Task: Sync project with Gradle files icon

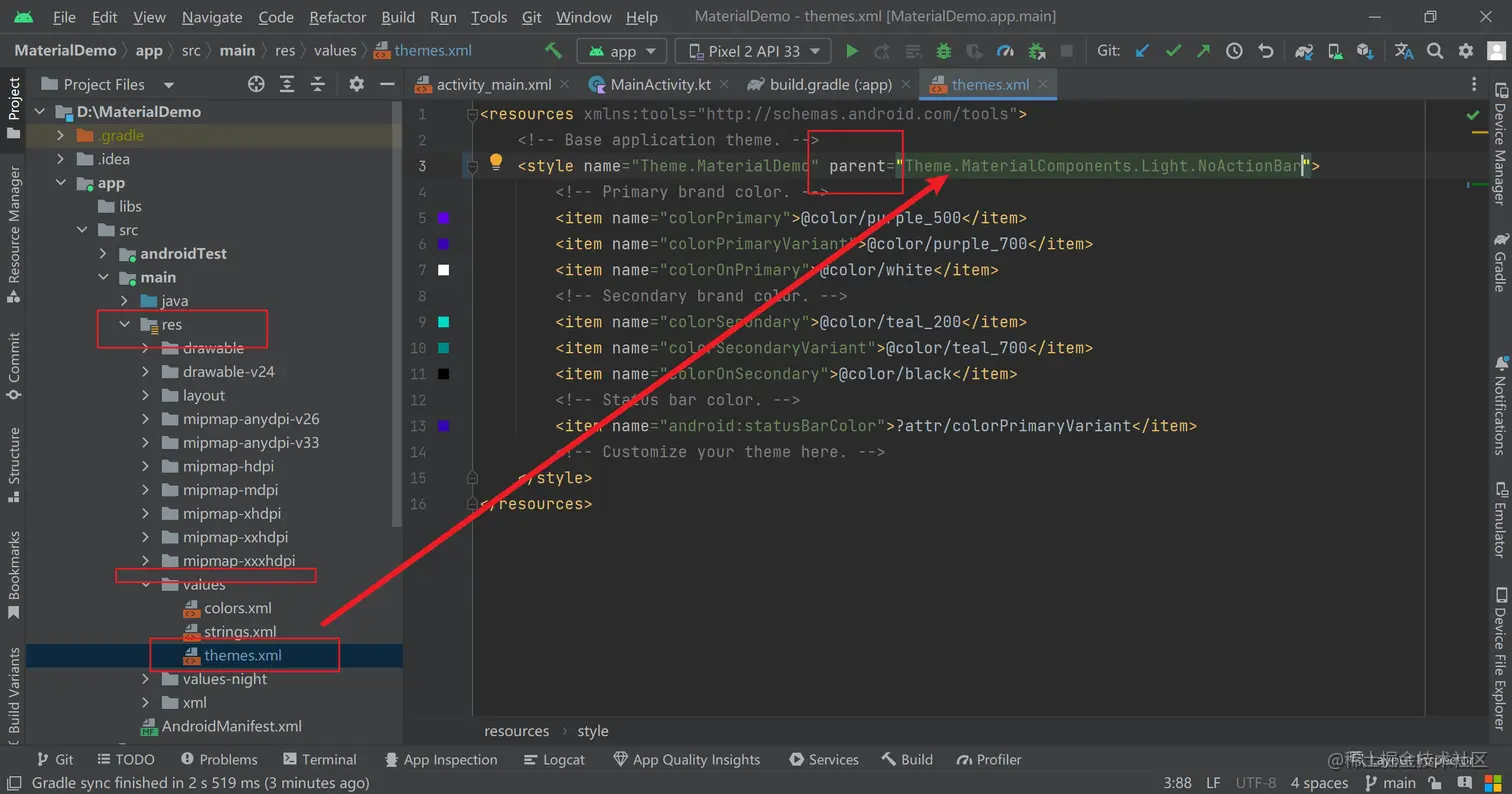Action: [x=1304, y=50]
